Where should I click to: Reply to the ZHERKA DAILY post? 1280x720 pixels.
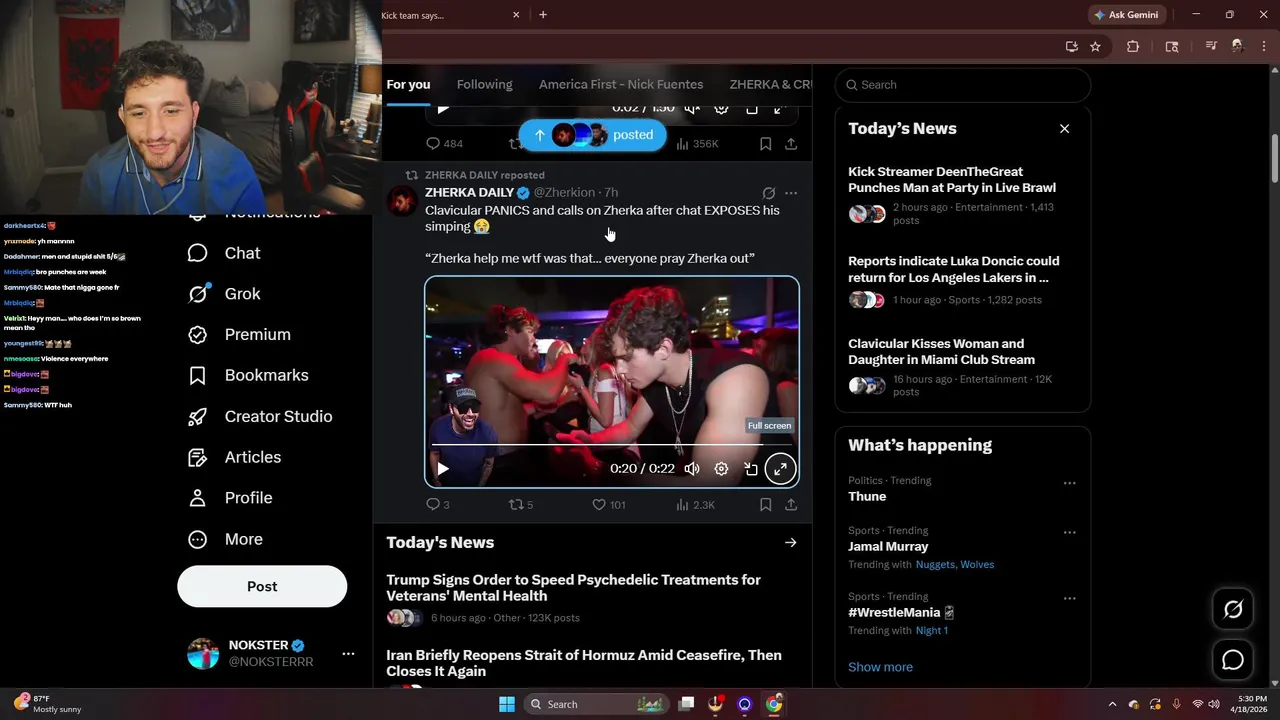438,505
